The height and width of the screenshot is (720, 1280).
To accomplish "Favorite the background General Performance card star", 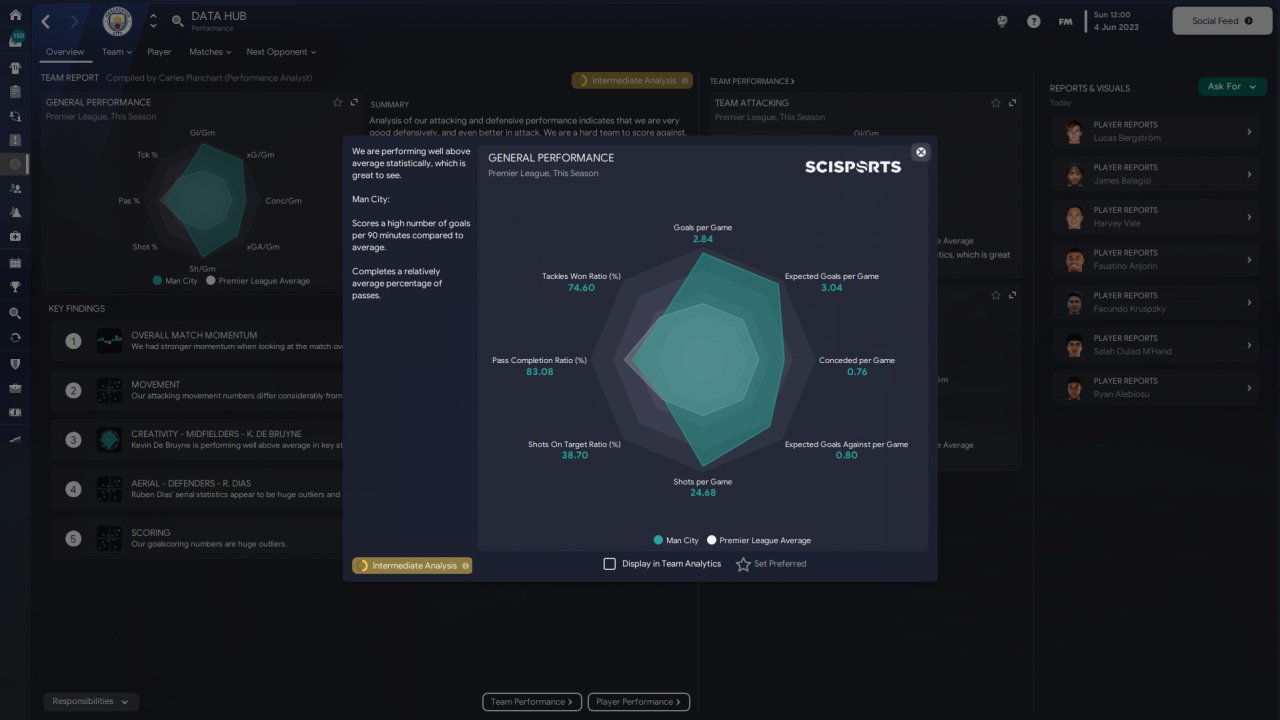I will point(338,102).
